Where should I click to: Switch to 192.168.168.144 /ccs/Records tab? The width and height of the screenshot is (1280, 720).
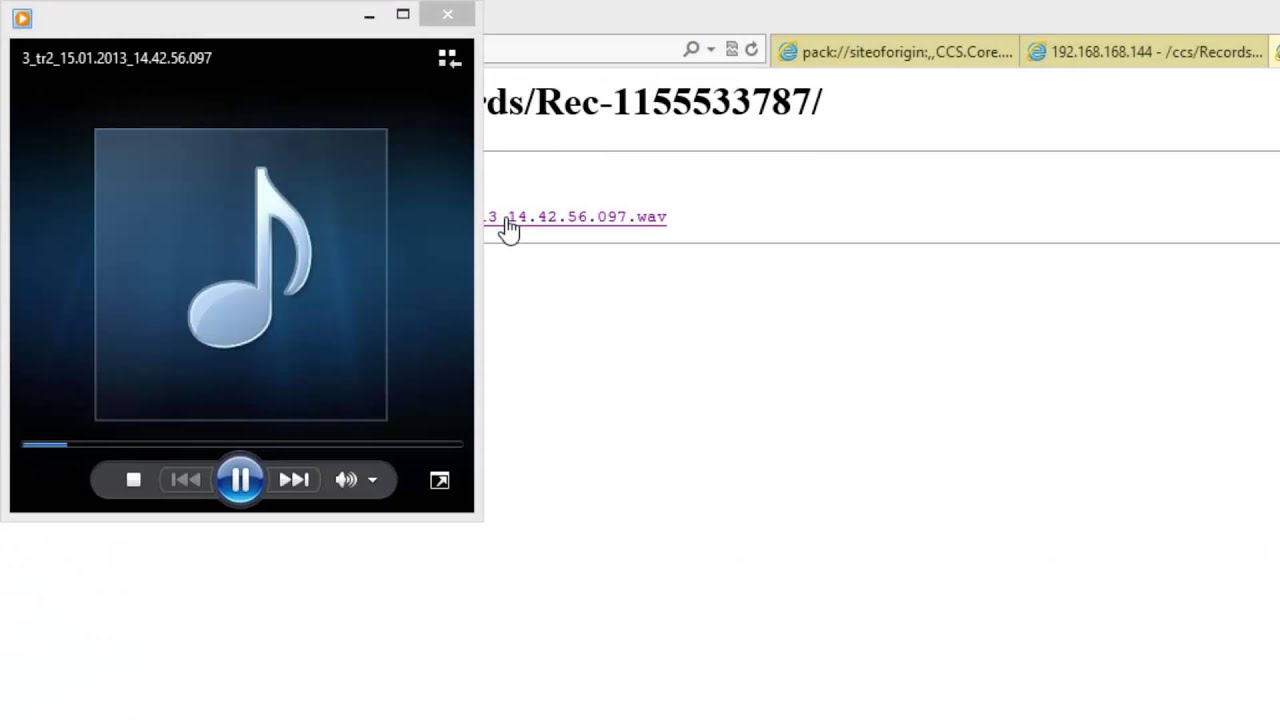[1147, 52]
